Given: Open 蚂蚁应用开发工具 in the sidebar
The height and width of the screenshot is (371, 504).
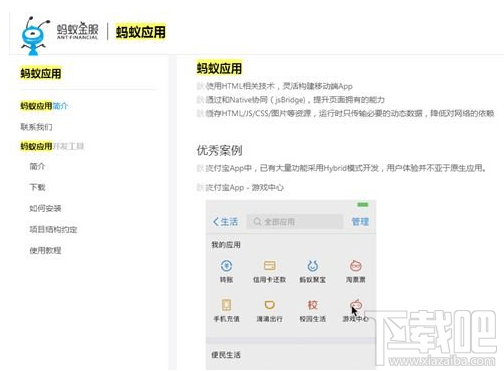Looking at the screenshot, I should pos(52,146).
